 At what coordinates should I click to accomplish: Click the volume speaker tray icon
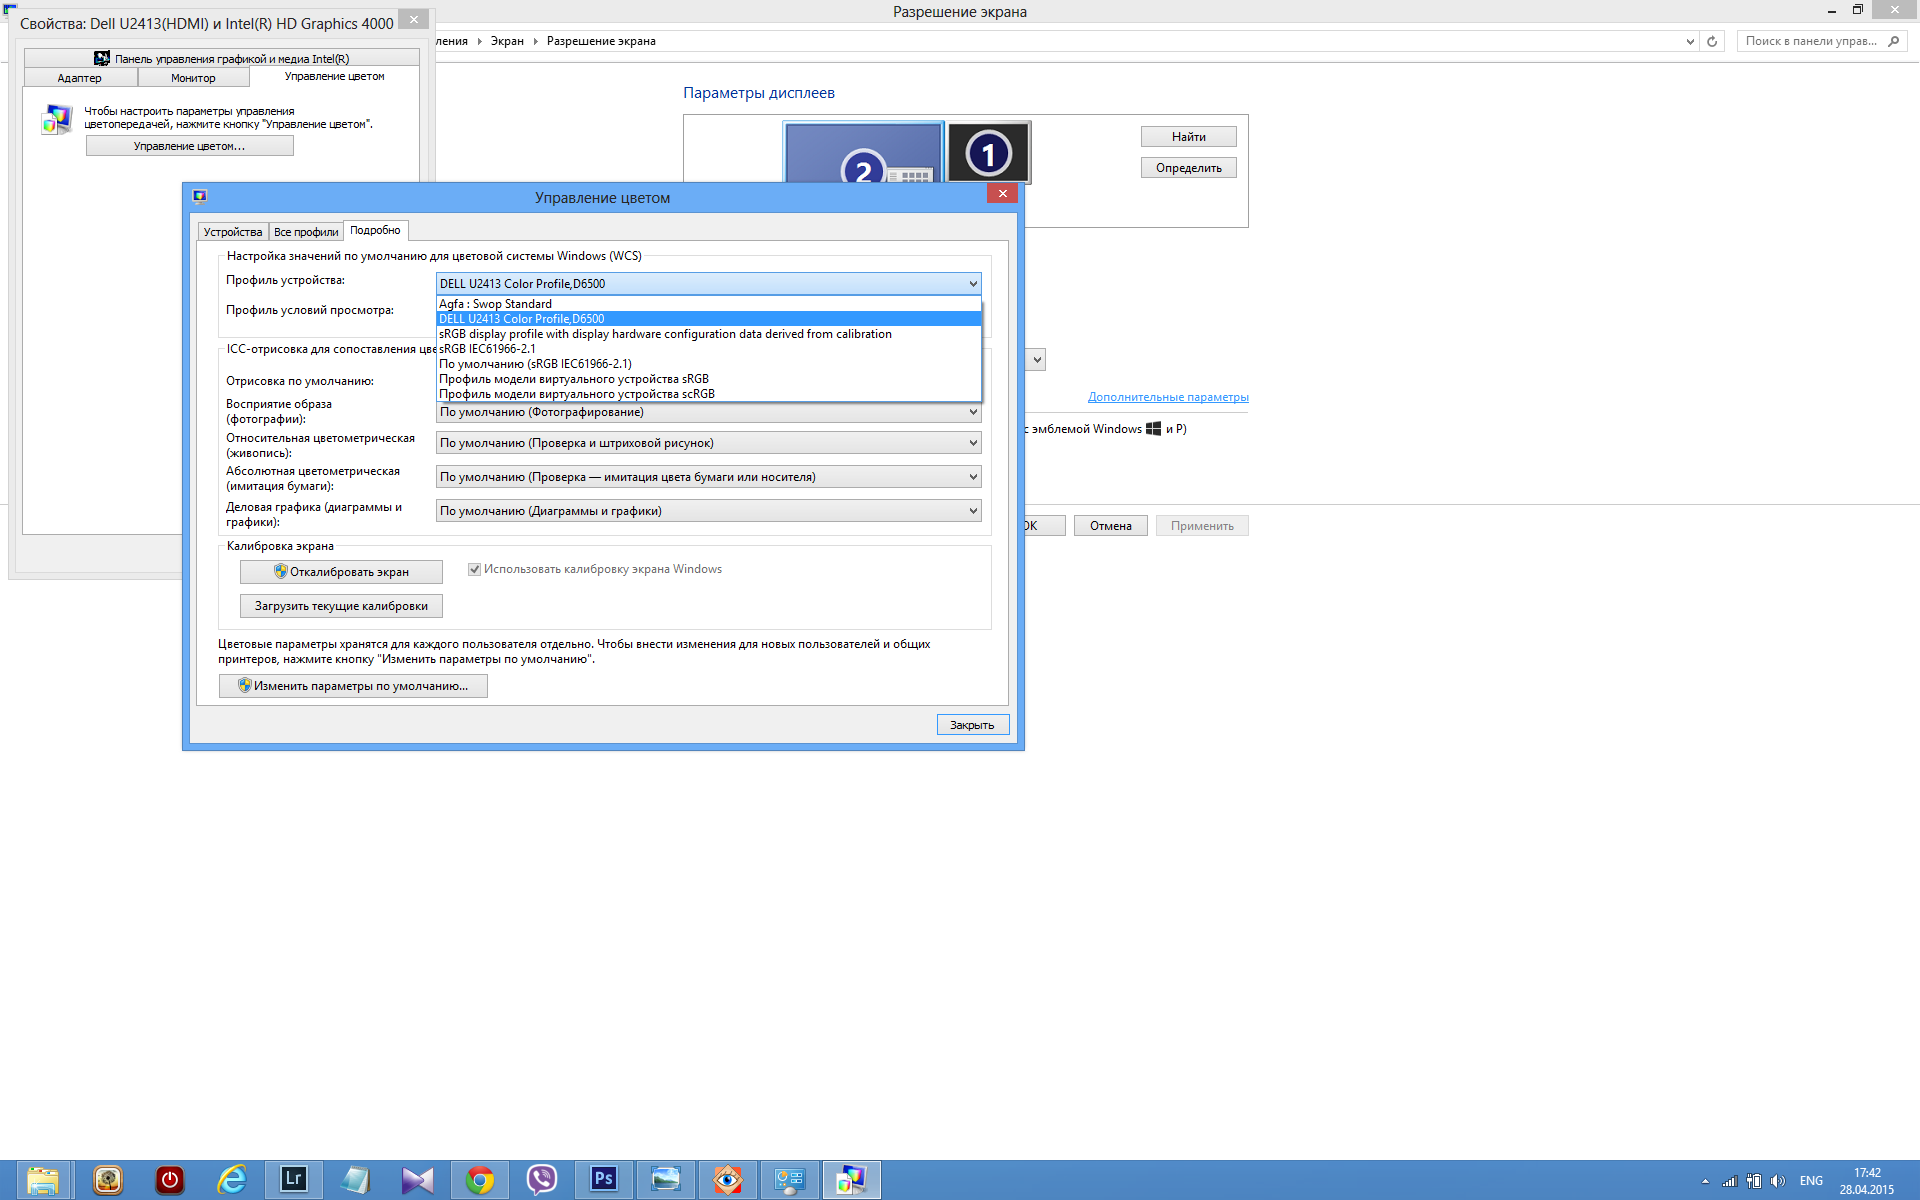pyautogui.click(x=1777, y=1181)
